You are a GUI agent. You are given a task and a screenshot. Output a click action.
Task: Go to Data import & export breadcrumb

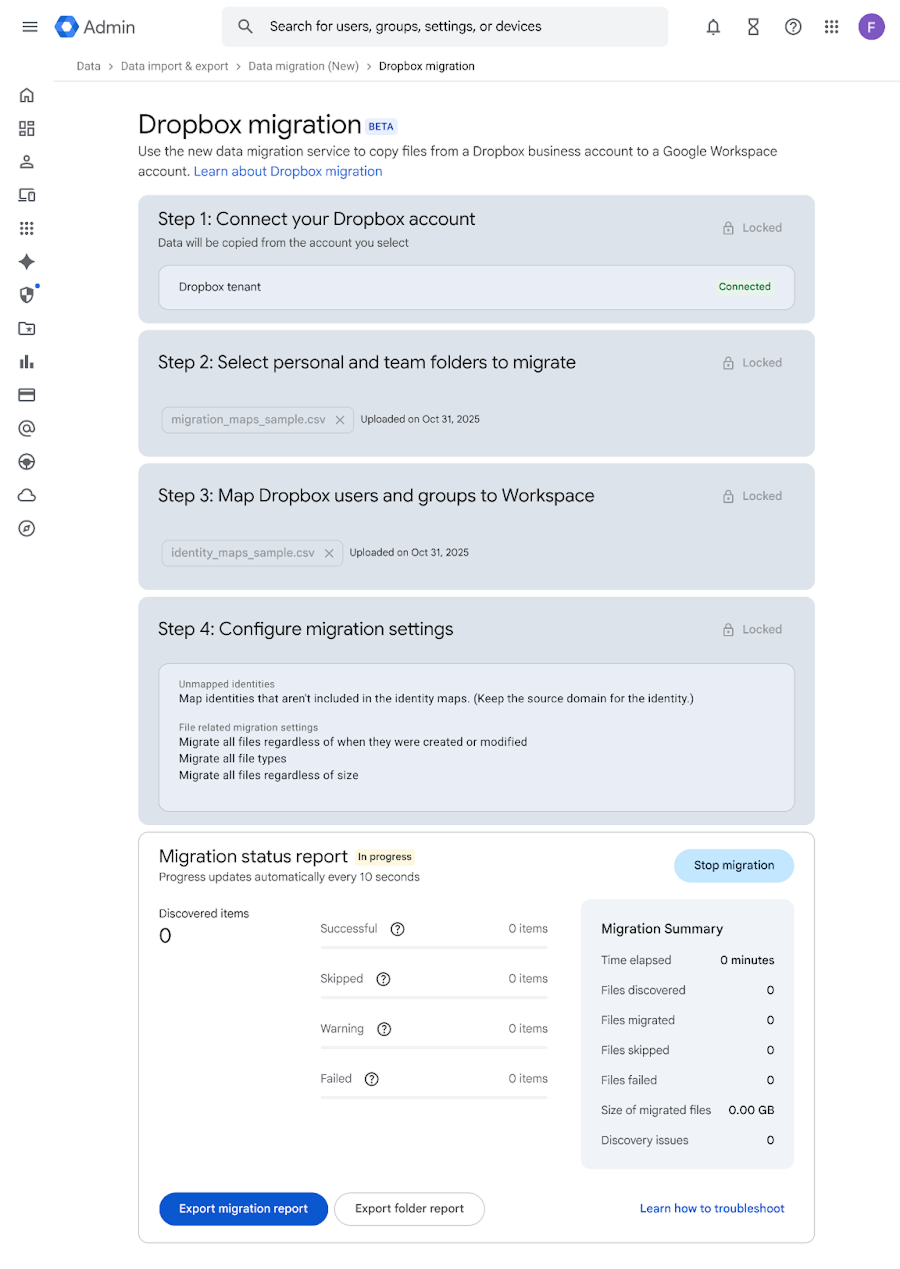click(x=175, y=66)
